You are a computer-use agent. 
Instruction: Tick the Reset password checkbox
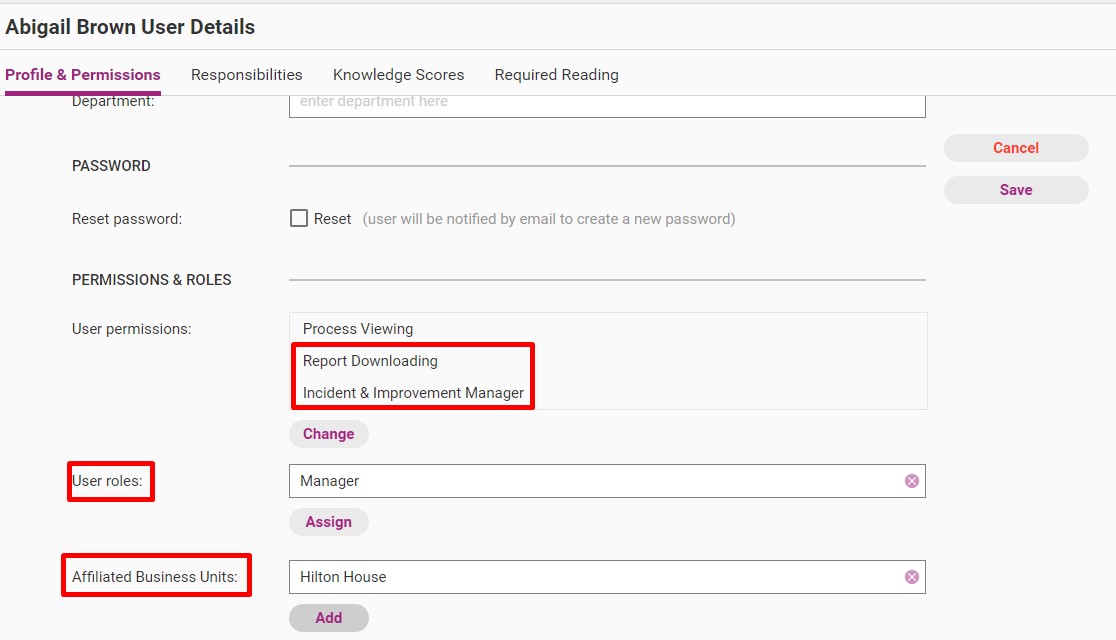(299, 218)
